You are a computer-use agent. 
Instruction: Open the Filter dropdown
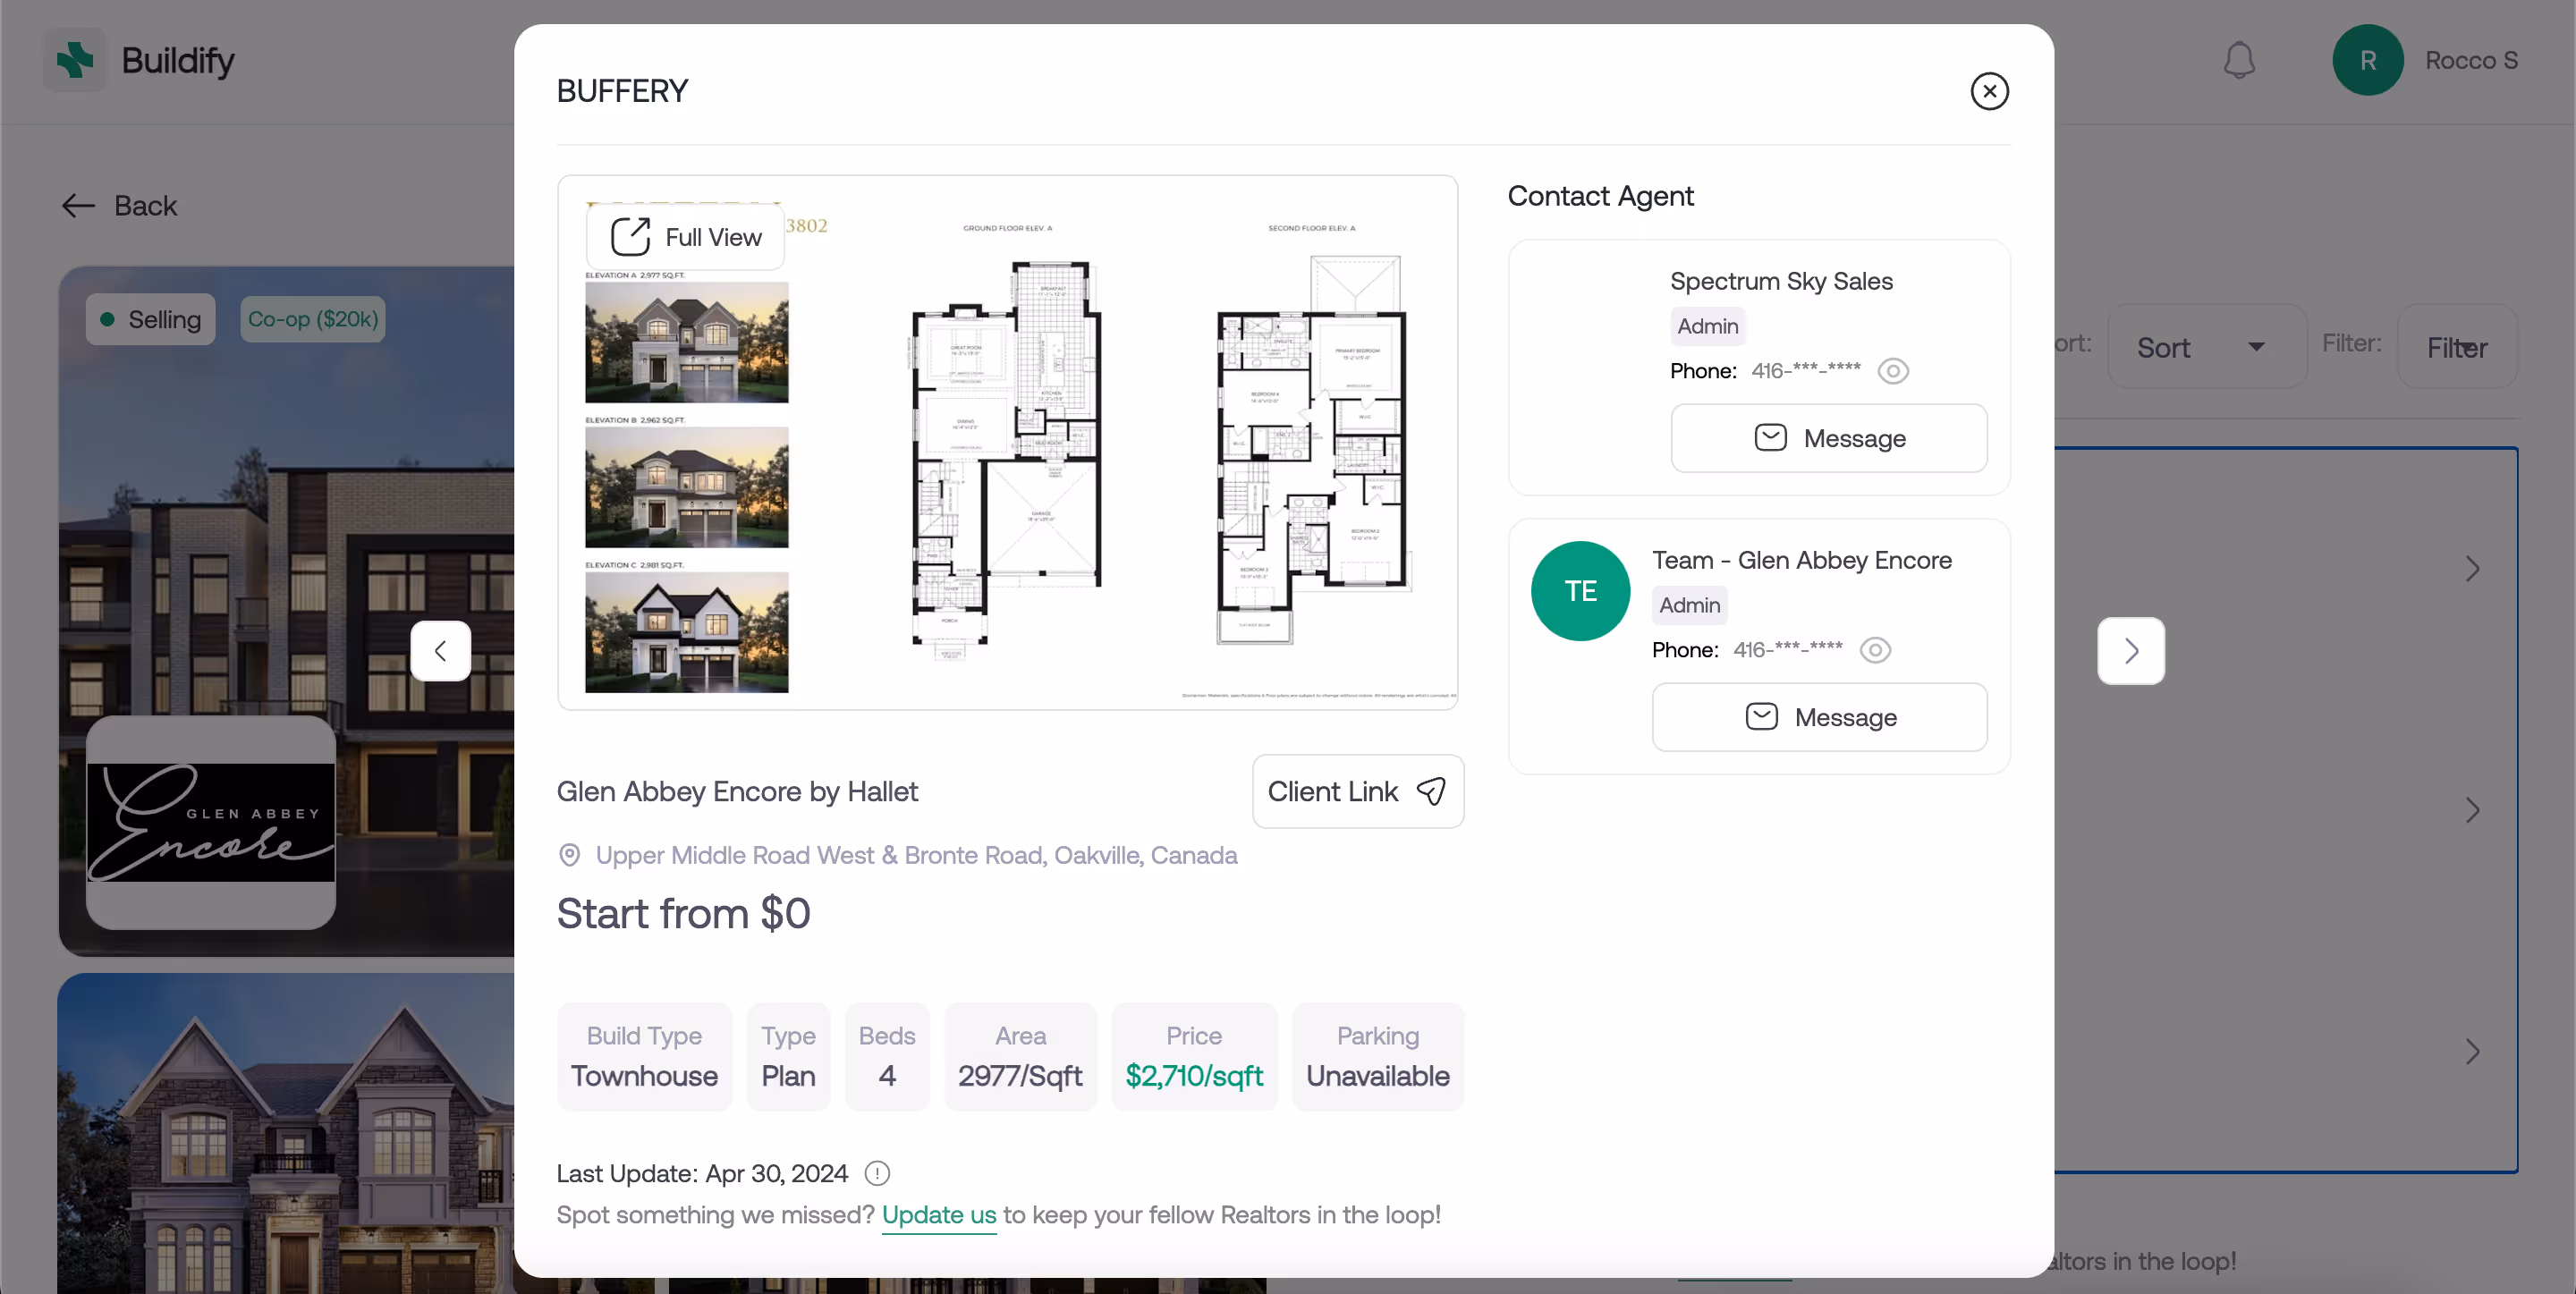click(x=2456, y=347)
